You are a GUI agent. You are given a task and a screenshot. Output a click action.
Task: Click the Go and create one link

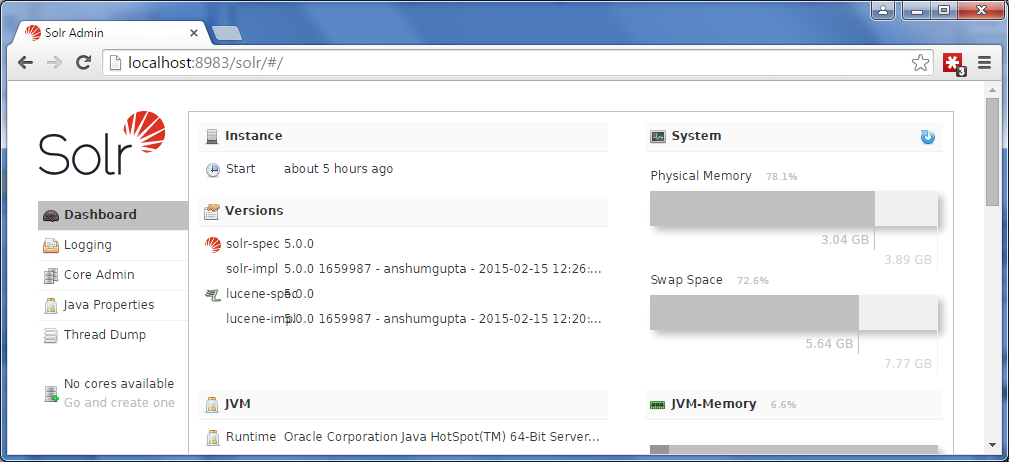(119, 403)
